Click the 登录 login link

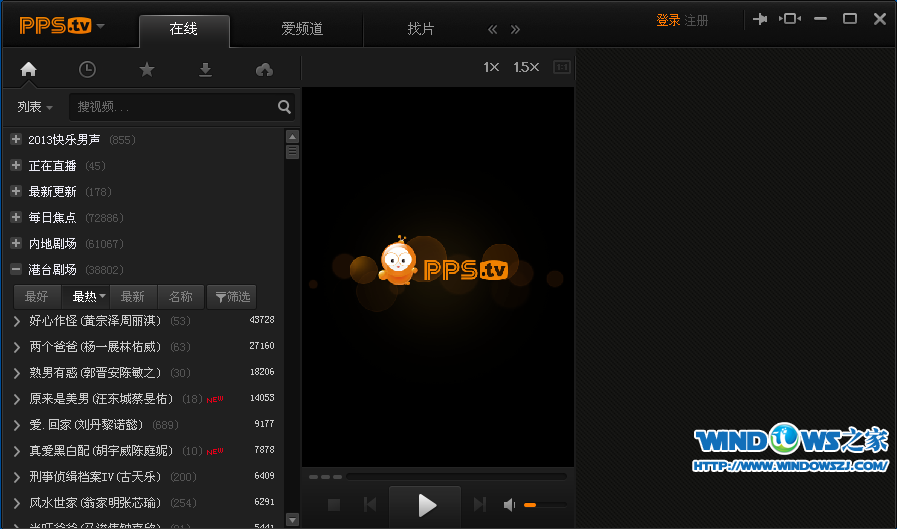pos(667,20)
